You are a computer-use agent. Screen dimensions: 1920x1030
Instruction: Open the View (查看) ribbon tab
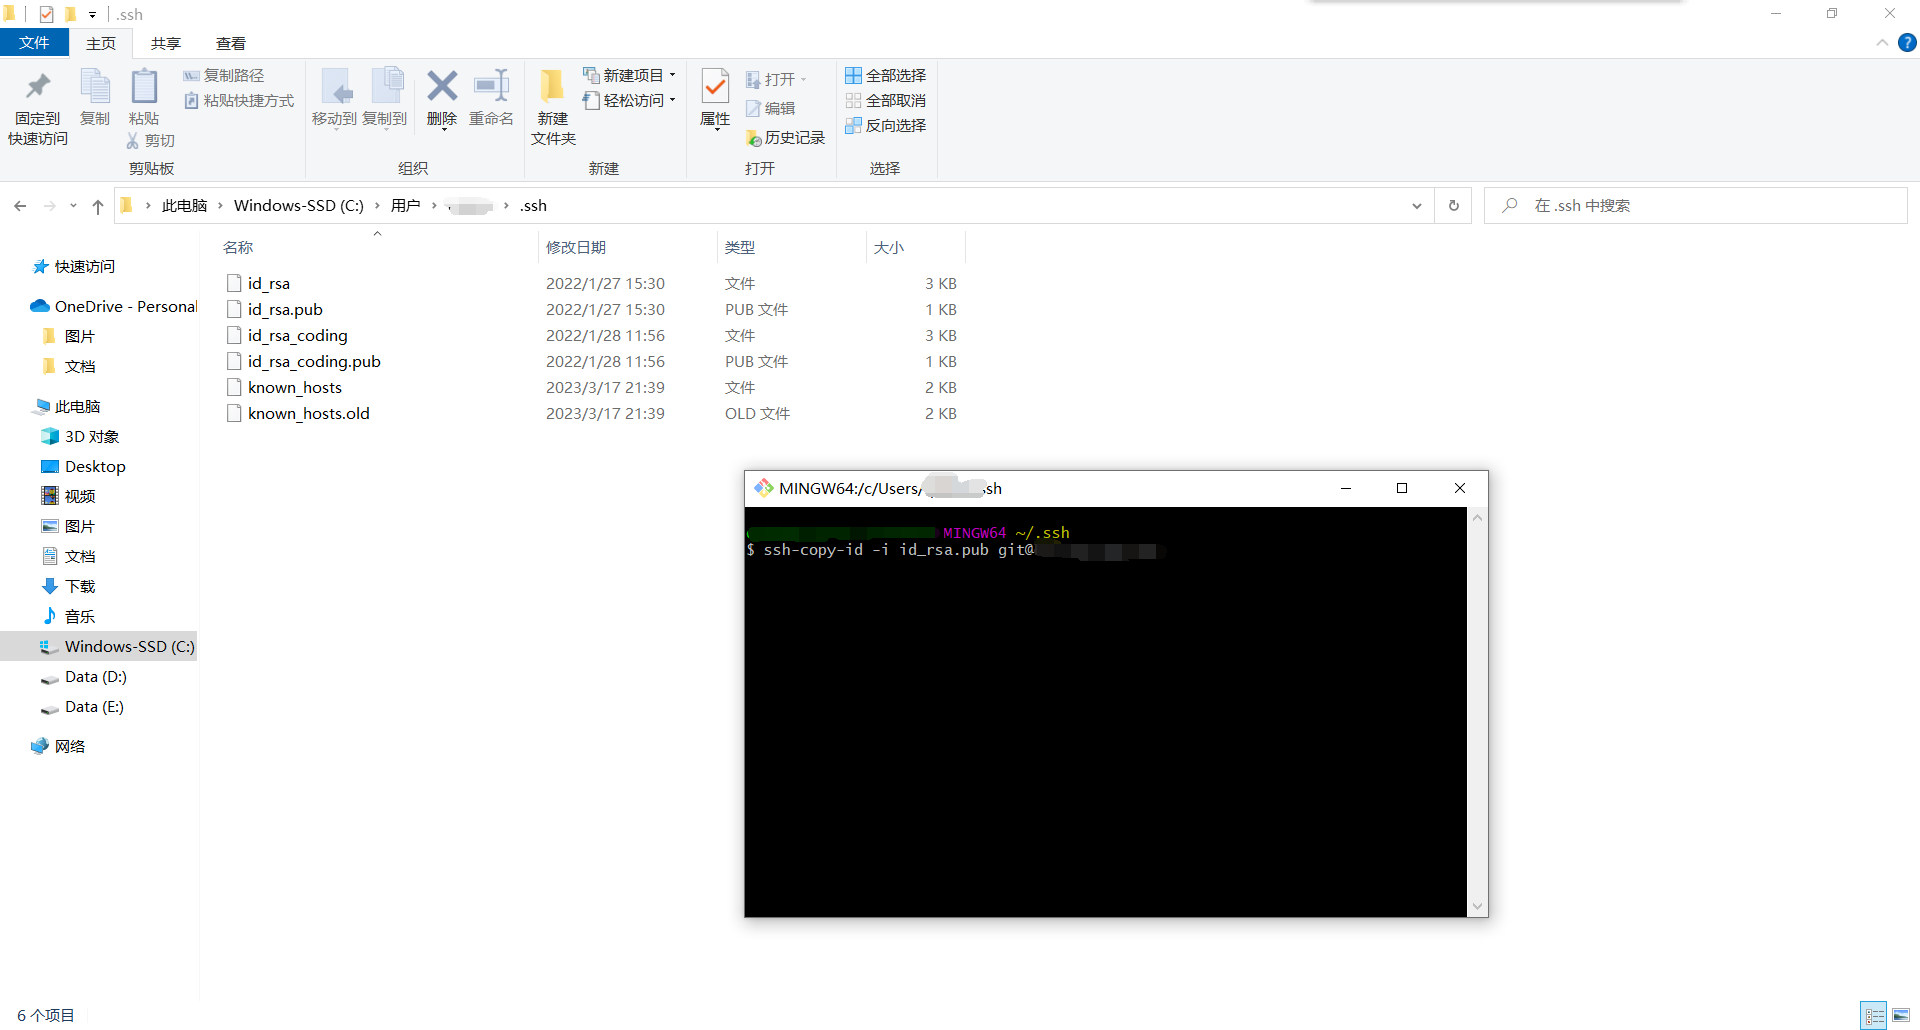231,43
